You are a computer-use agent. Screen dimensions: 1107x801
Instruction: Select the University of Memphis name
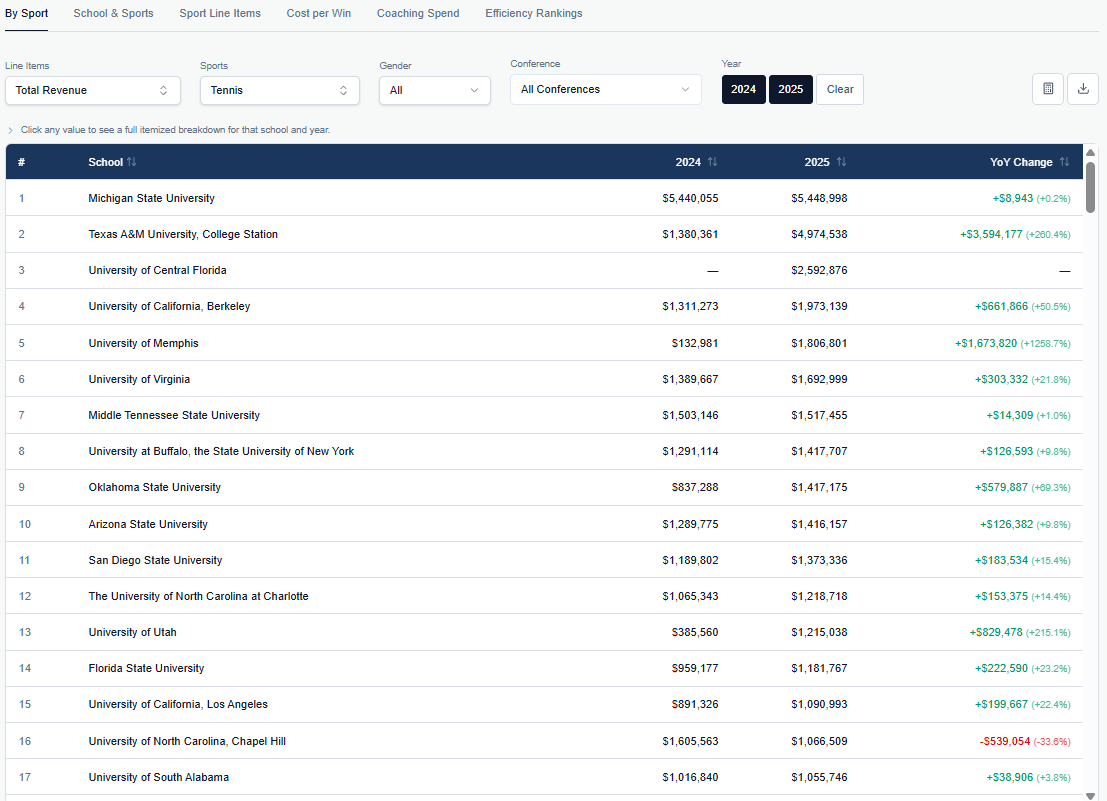143,343
